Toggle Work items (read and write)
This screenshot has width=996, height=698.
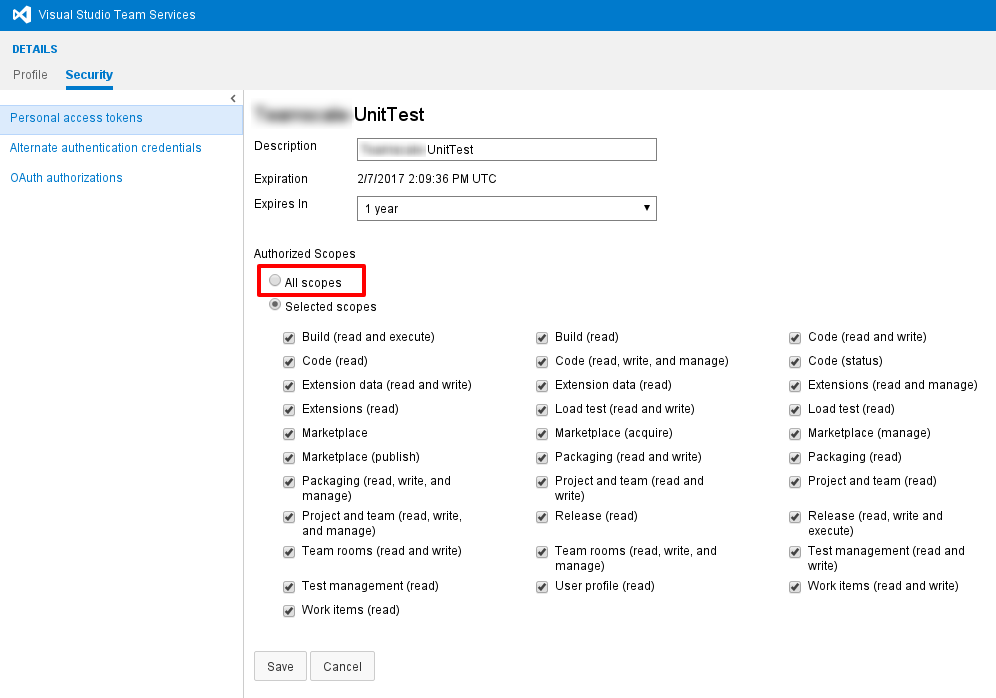click(x=795, y=587)
